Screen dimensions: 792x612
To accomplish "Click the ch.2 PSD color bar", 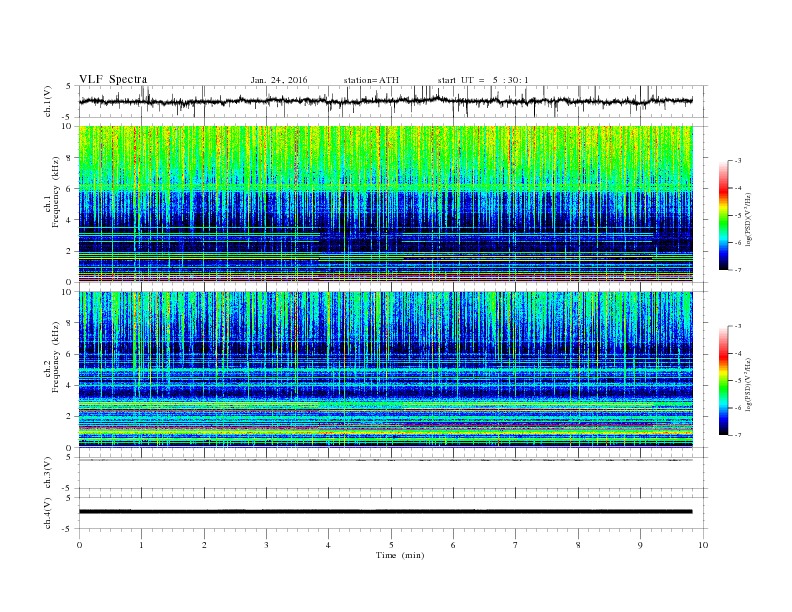I will tap(724, 380).
